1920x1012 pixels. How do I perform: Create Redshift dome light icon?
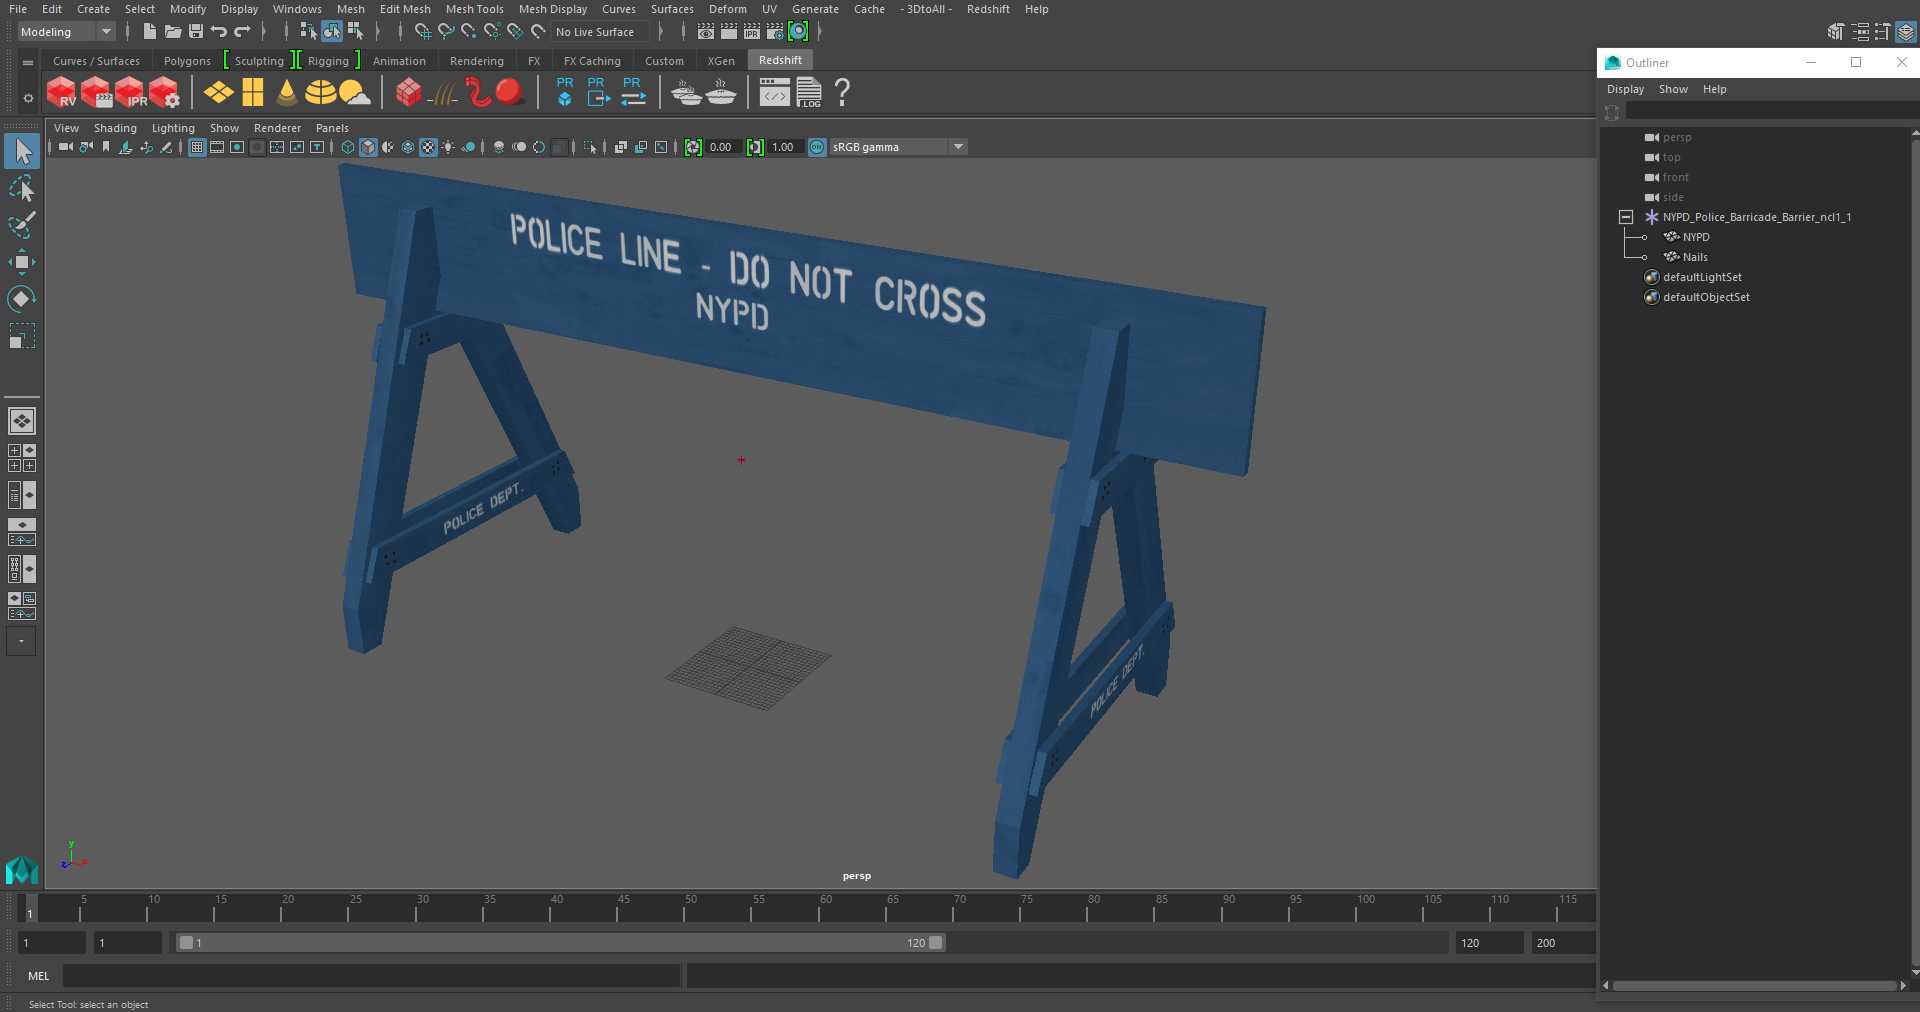[320, 93]
